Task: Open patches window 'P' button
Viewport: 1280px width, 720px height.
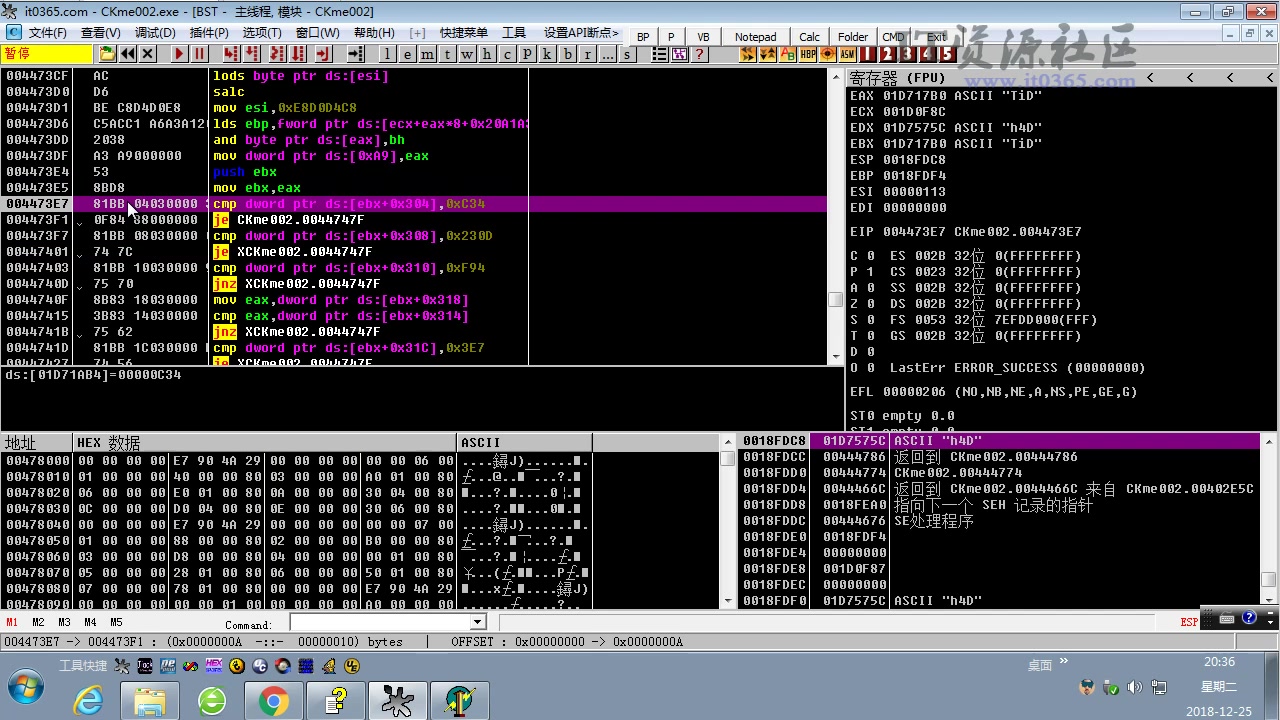Action: [x=527, y=54]
